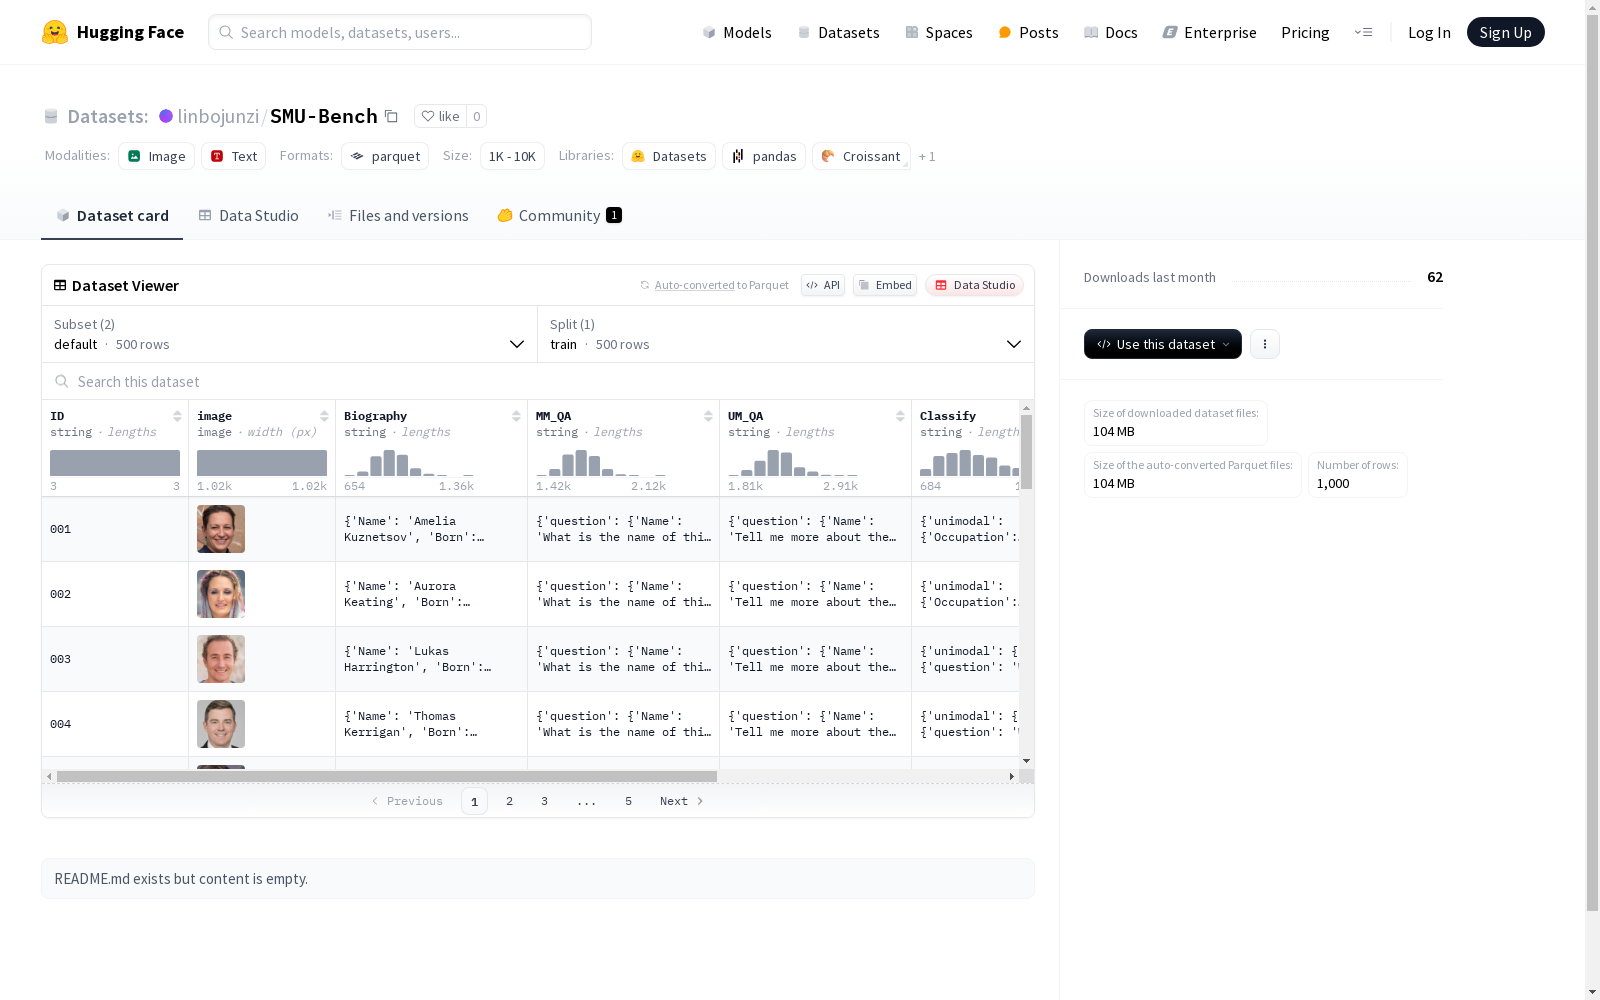Sort the UM_QA column with its sort arrows
Viewport: 1600px width, 1000px height.
900,416
